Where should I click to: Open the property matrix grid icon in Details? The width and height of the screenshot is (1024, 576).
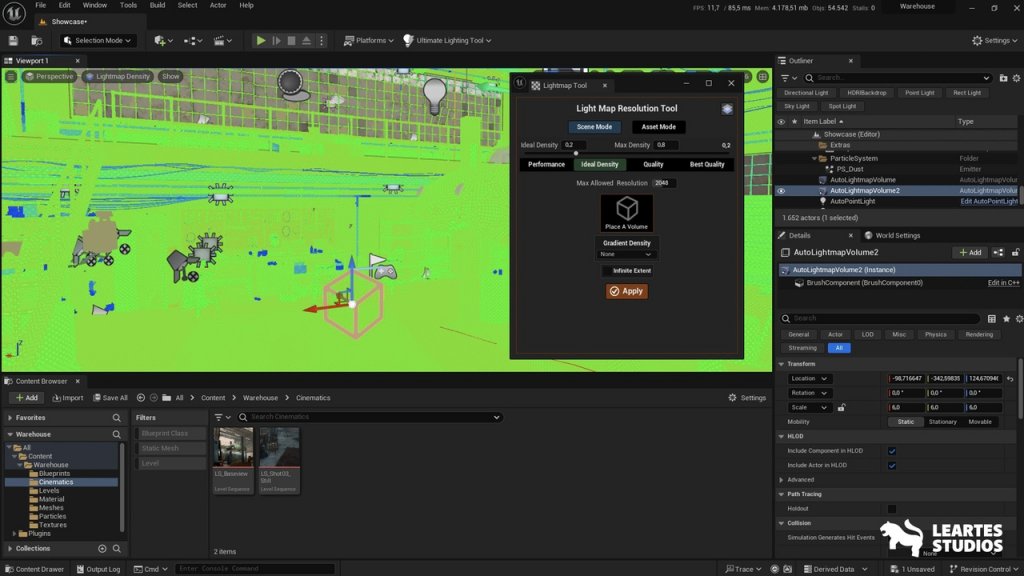coord(991,319)
